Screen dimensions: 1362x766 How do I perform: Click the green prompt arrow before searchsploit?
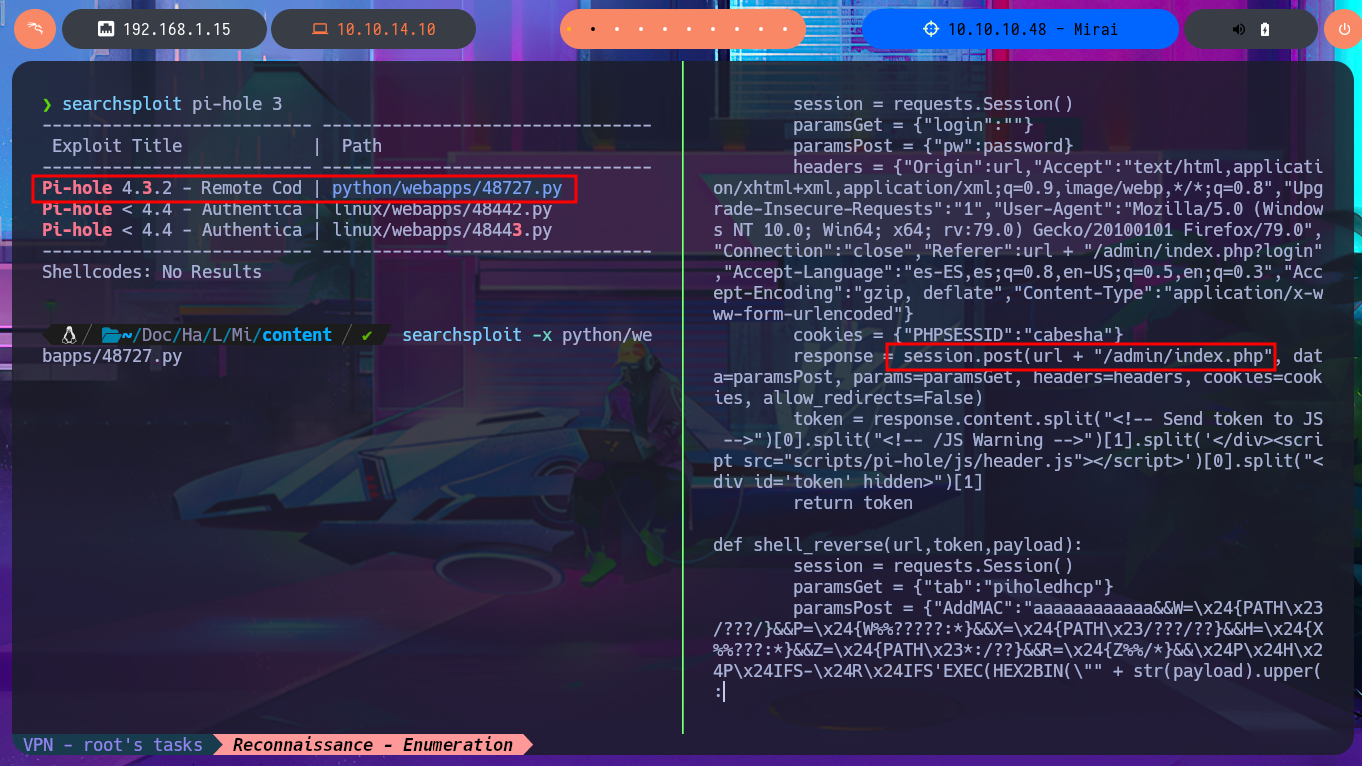point(47,104)
